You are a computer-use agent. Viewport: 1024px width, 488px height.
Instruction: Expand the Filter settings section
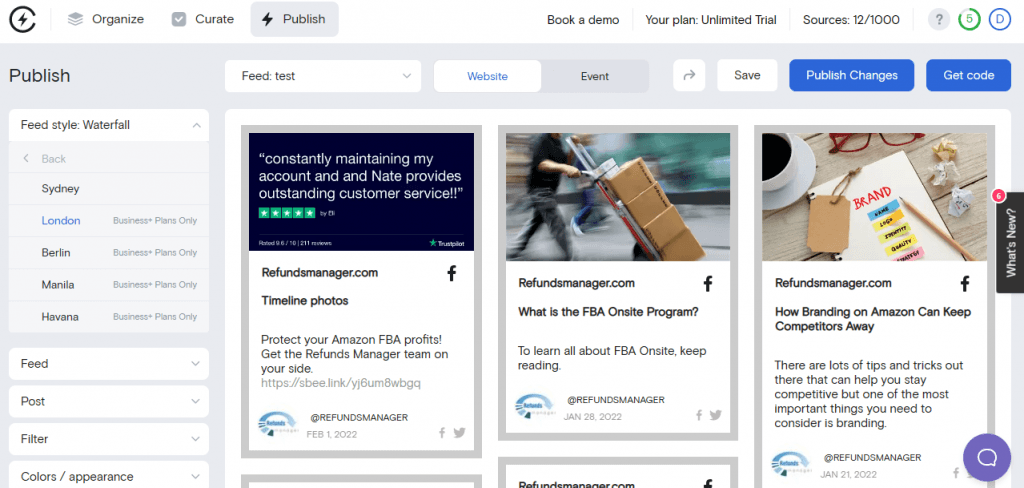(x=109, y=439)
